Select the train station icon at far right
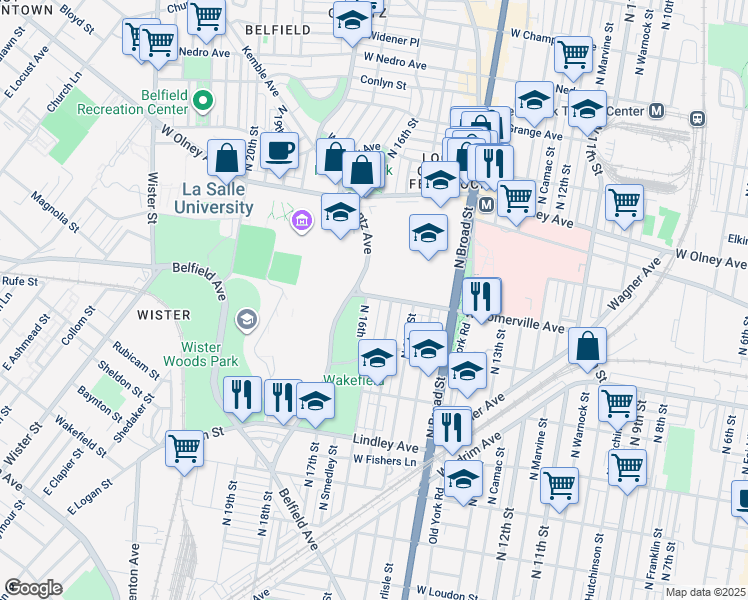Image resolution: width=748 pixels, height=600 pixels. pos(697,118)
